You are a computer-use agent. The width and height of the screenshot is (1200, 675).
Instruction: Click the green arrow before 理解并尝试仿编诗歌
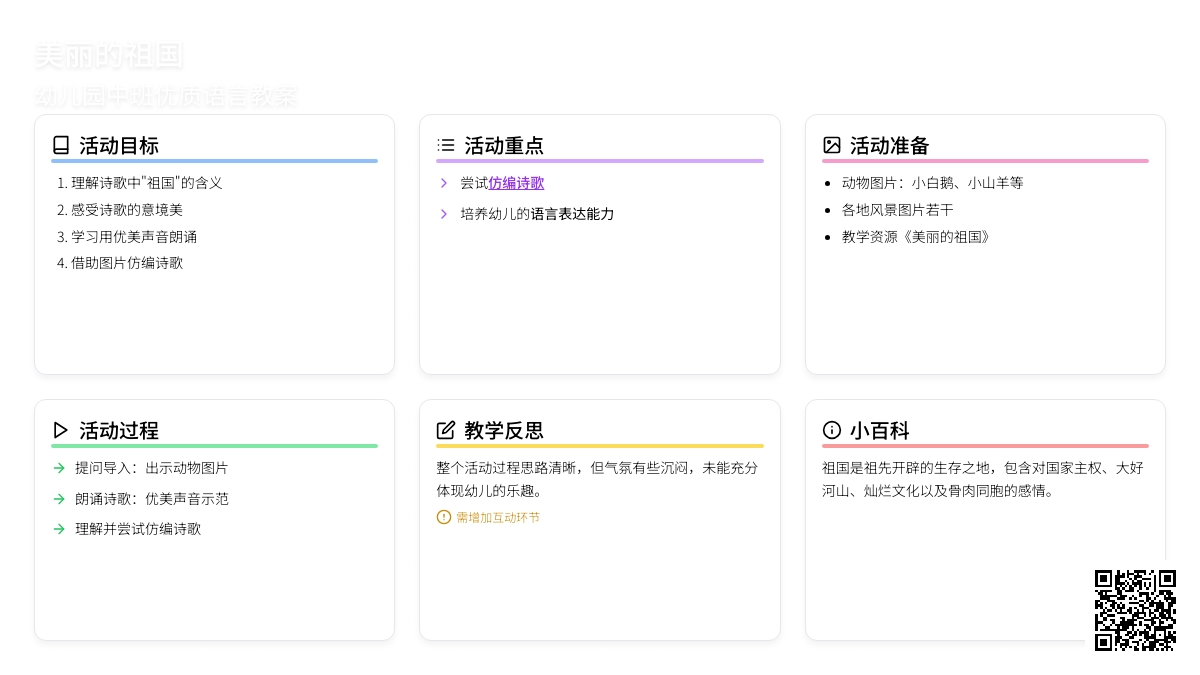pyautogui.click(x=60, y=529)
